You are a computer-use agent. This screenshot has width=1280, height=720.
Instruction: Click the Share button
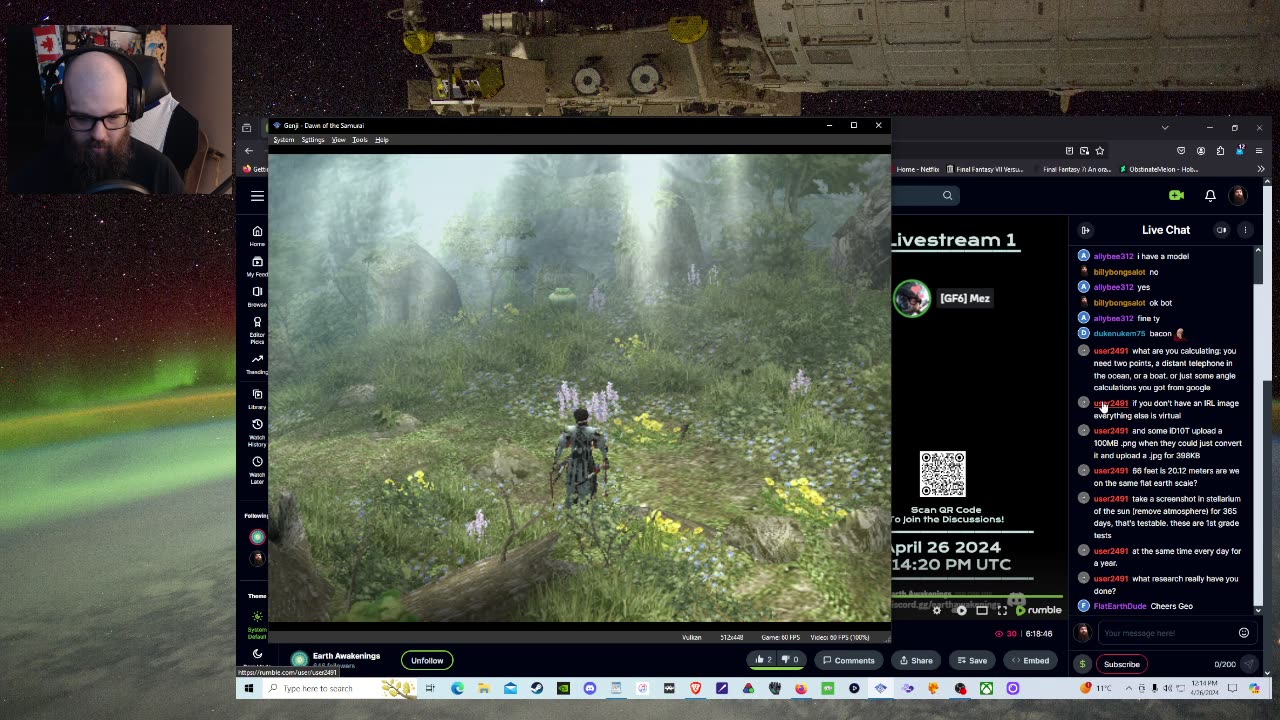pos(916,660)
